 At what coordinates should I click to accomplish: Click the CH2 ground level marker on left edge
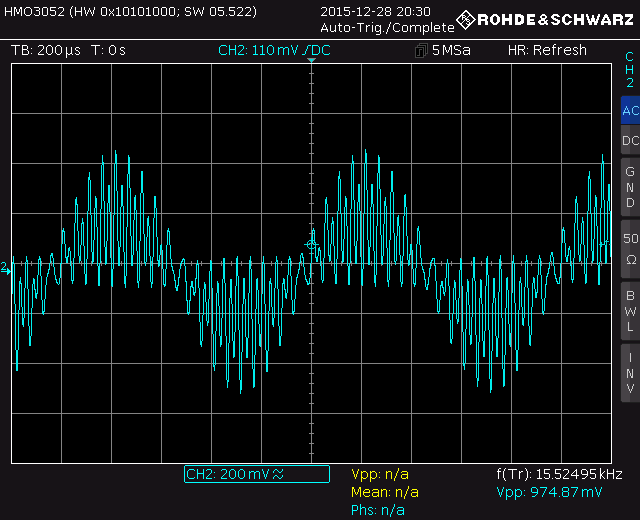pyautogui.click(x=6, y=268)
